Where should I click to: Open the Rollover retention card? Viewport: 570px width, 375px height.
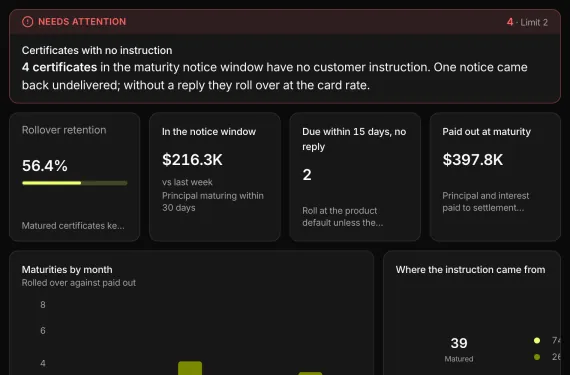[75, 177]
